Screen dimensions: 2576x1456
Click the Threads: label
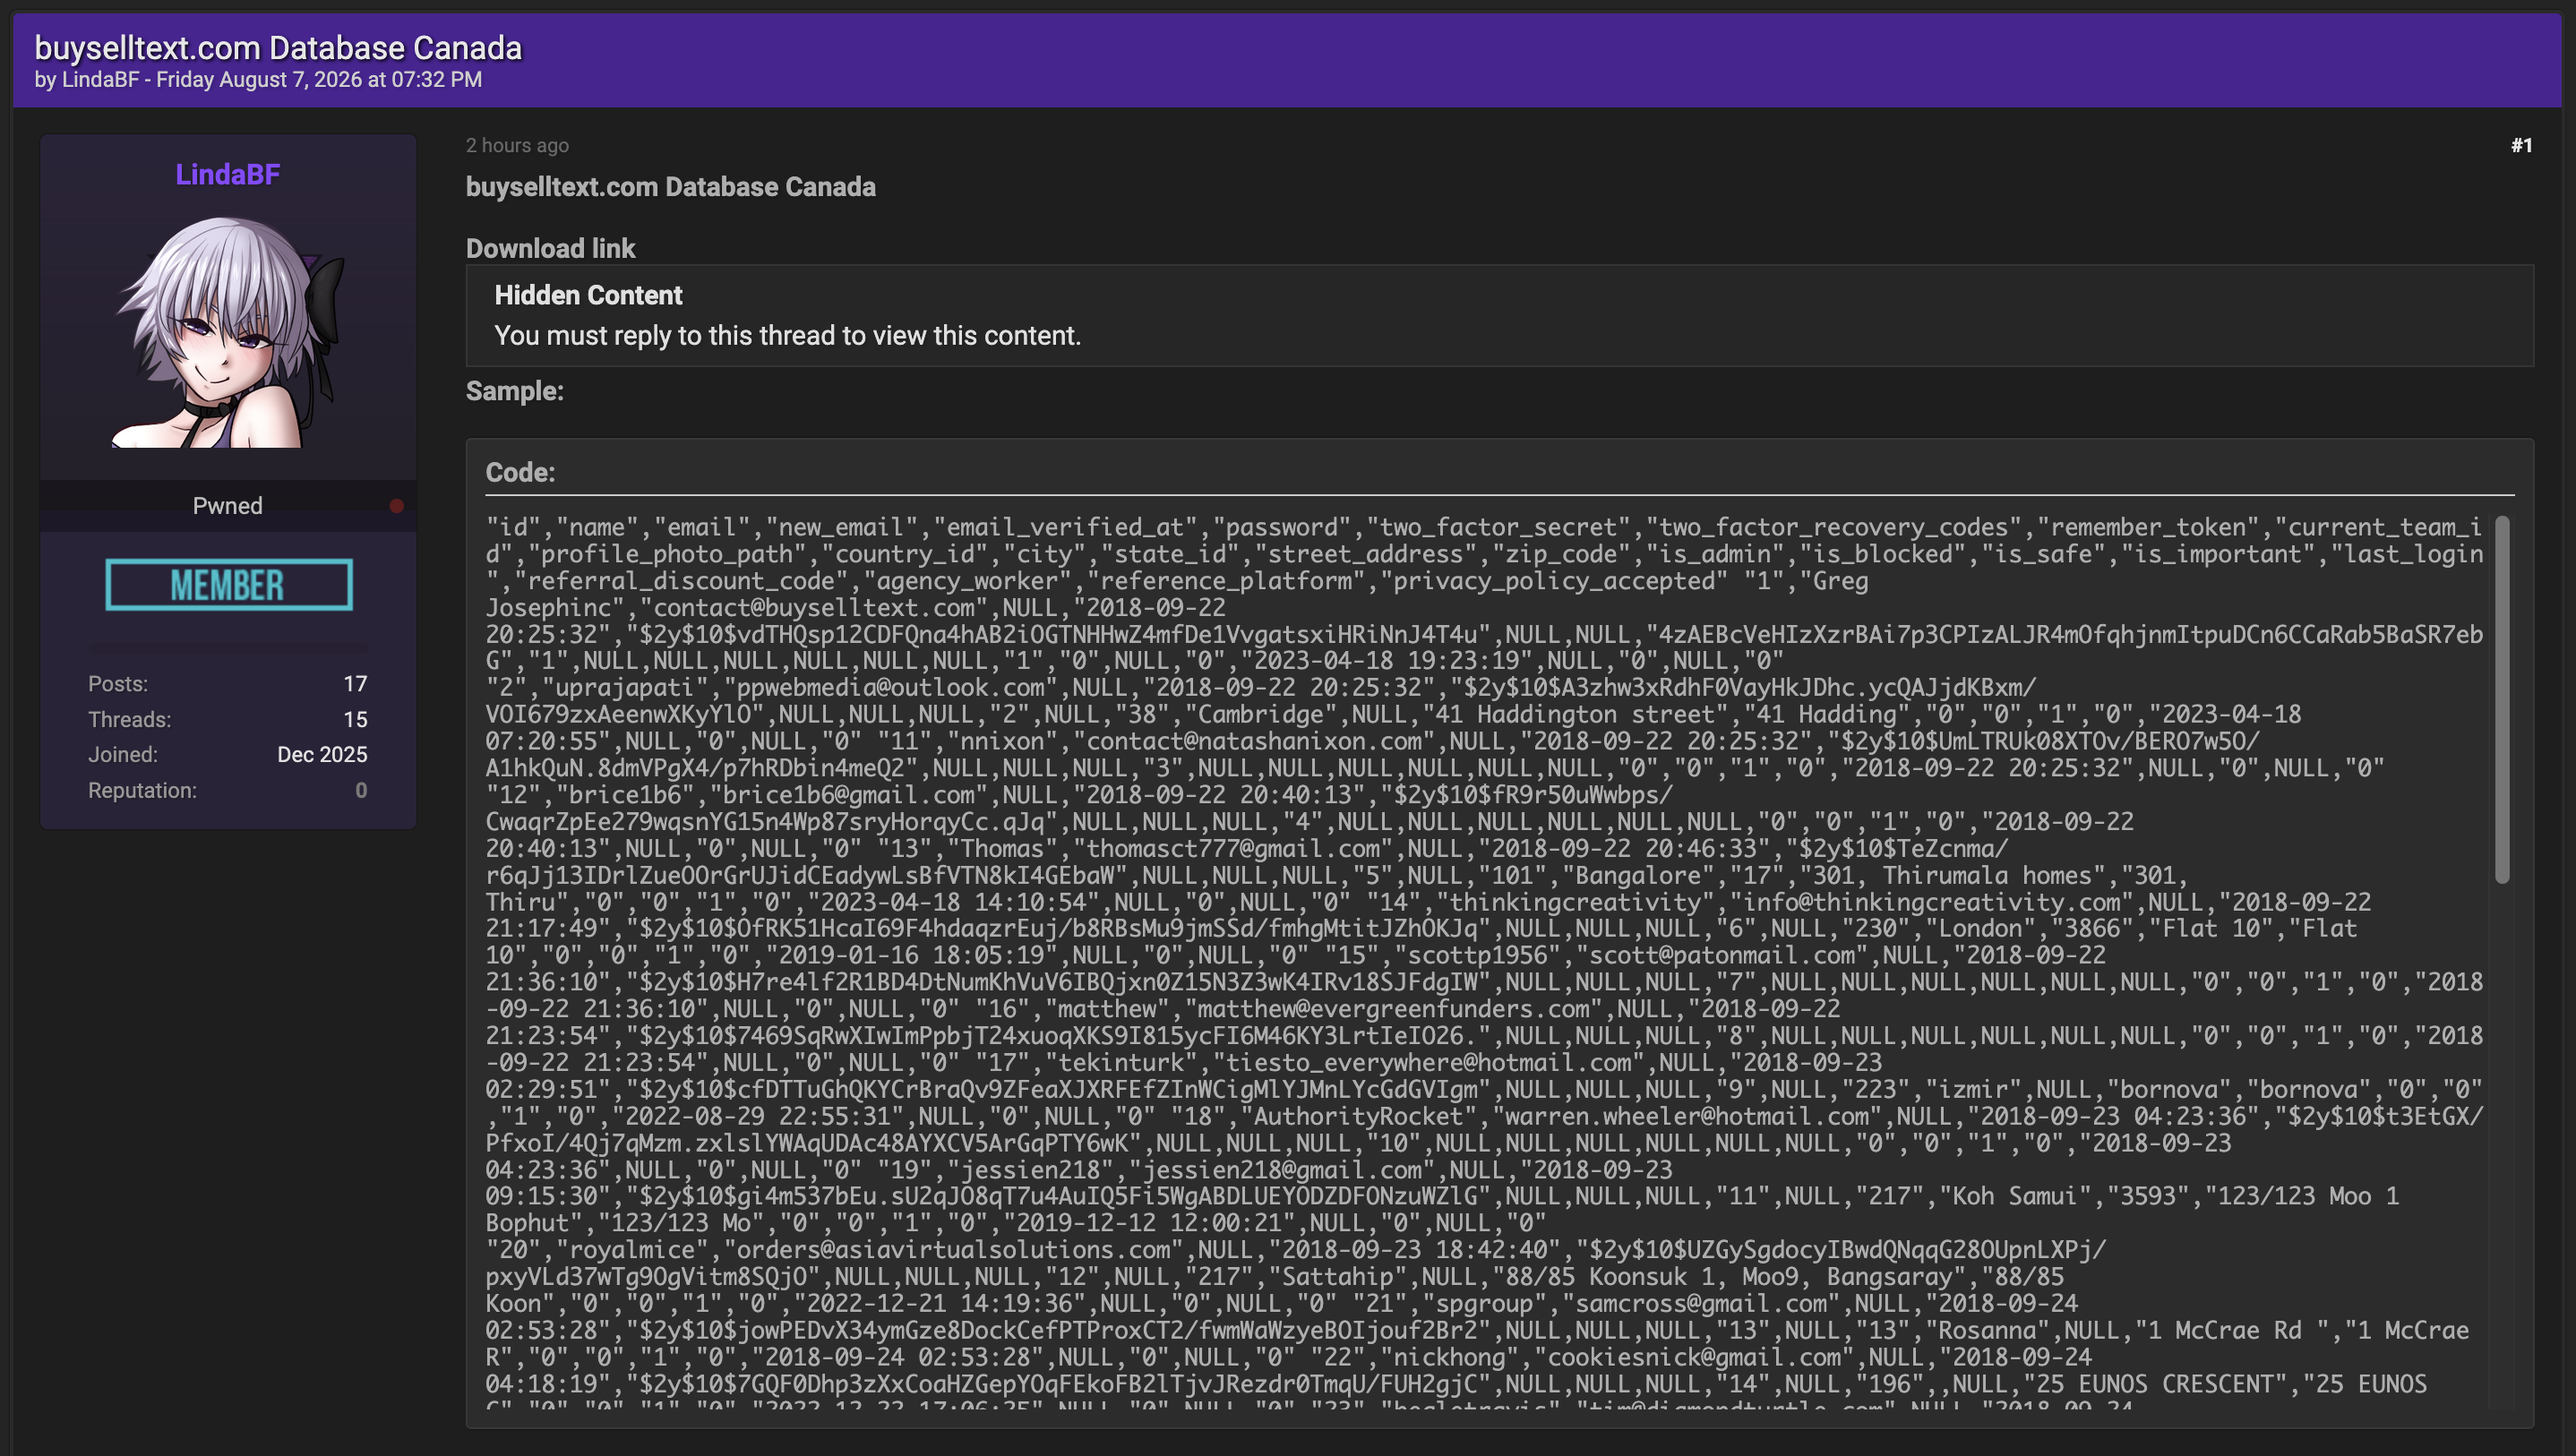(x=129, y=720)
